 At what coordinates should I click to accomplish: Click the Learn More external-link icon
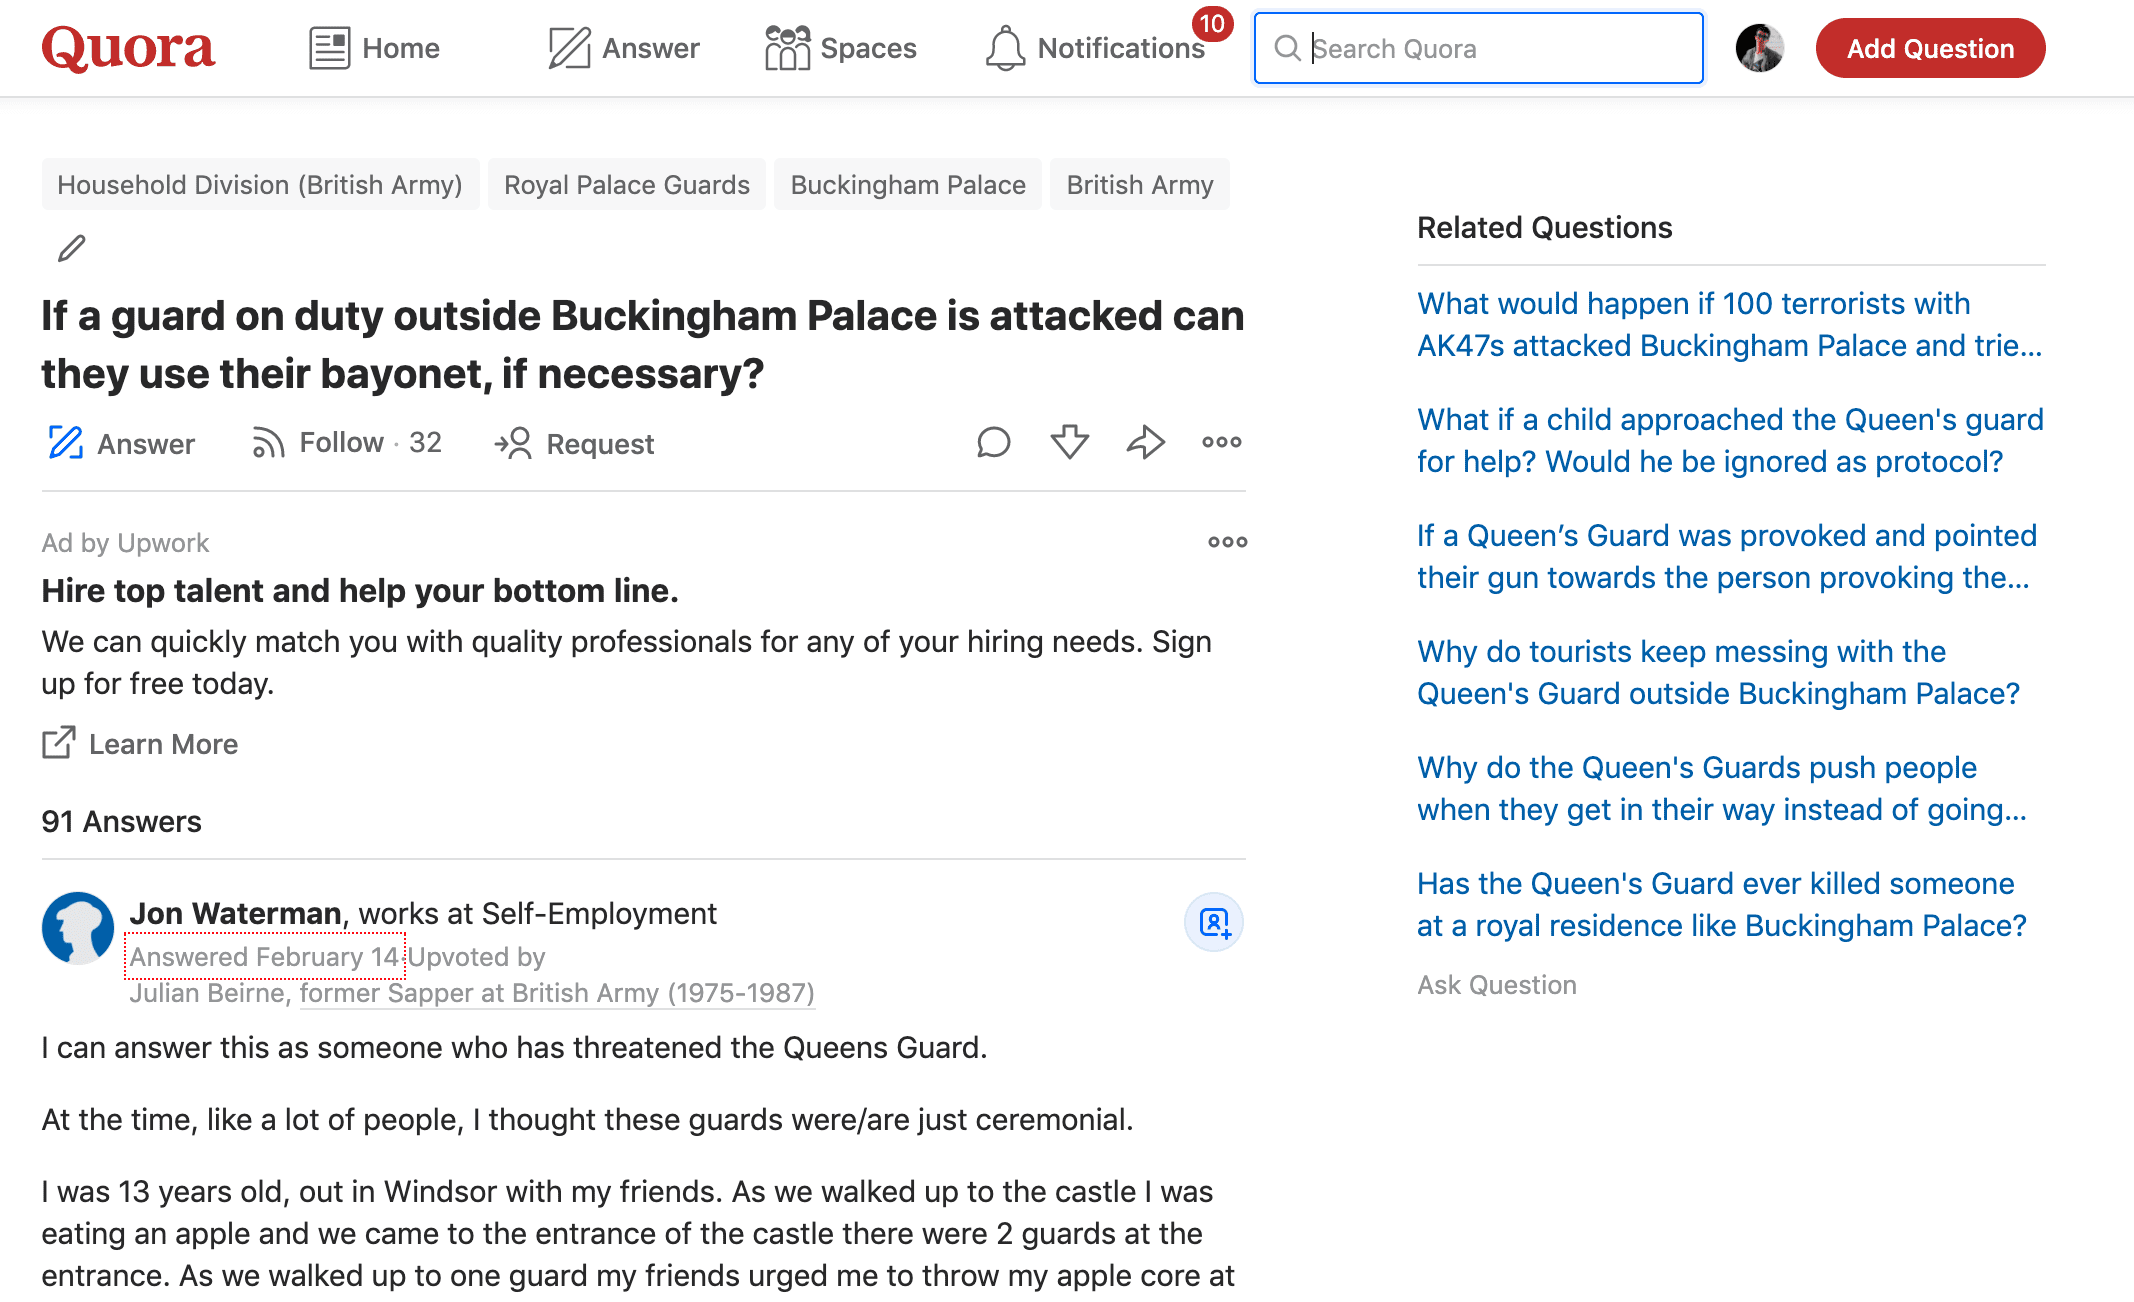(58, 743)
